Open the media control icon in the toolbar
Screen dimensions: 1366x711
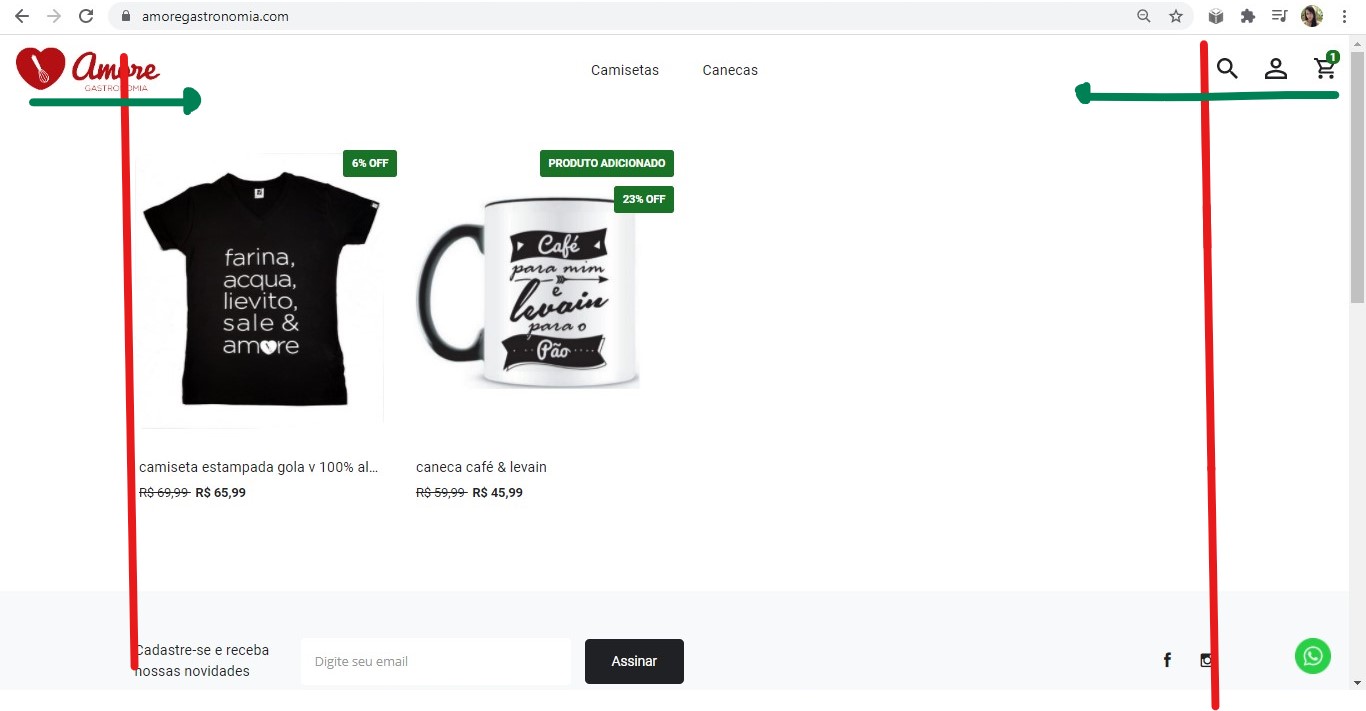click(x=1279, y=16)
